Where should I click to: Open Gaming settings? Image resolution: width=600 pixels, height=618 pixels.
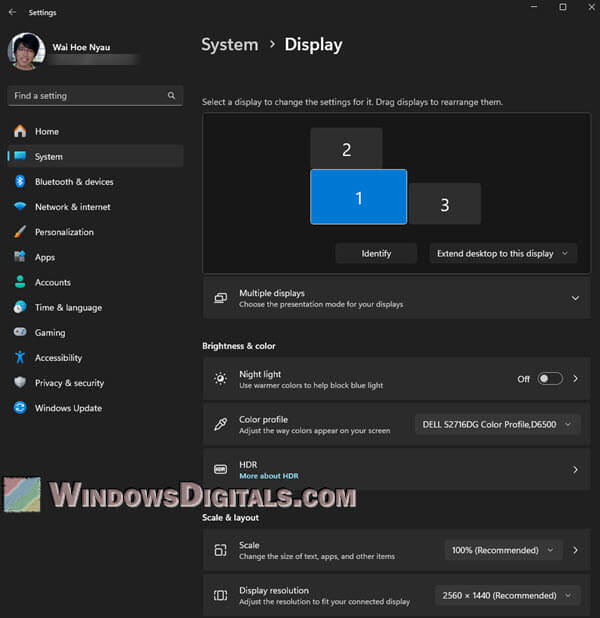(95, 332)
